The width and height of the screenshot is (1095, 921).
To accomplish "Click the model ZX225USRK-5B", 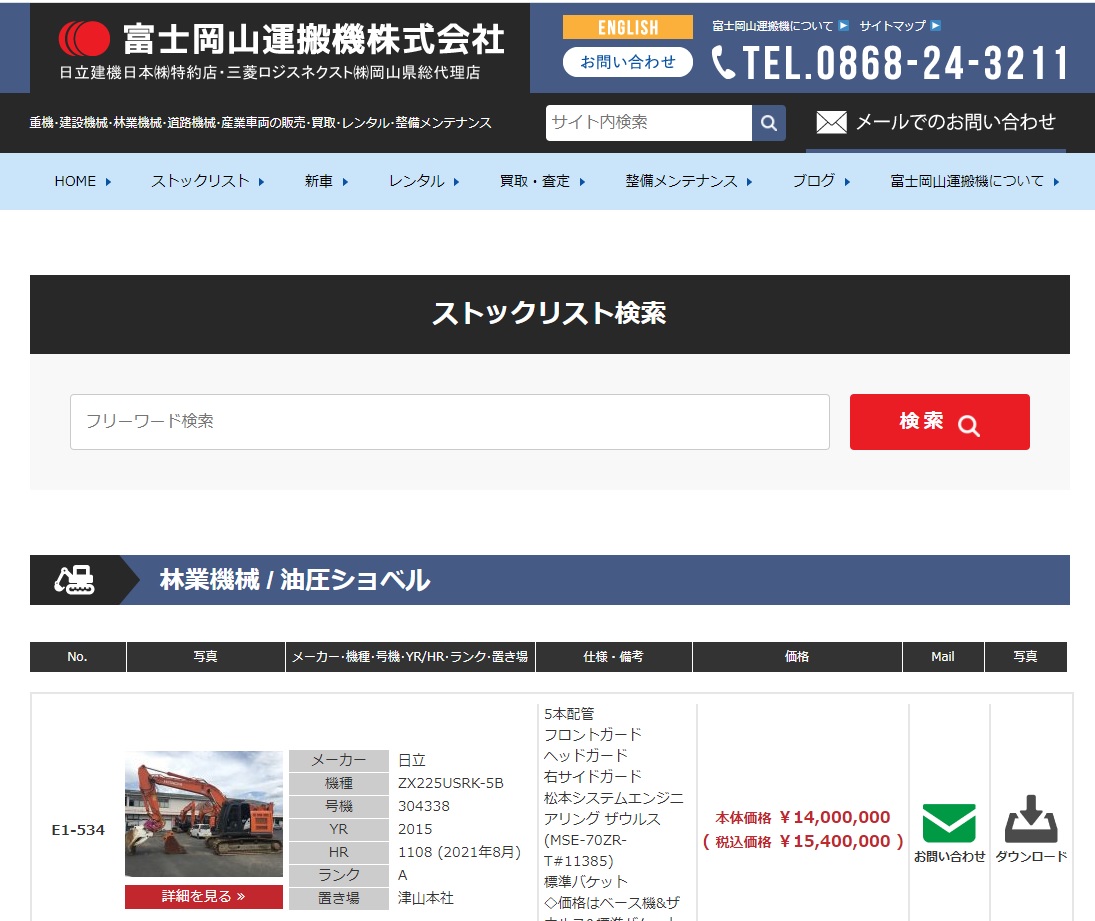I will click(x=450, y=783).
